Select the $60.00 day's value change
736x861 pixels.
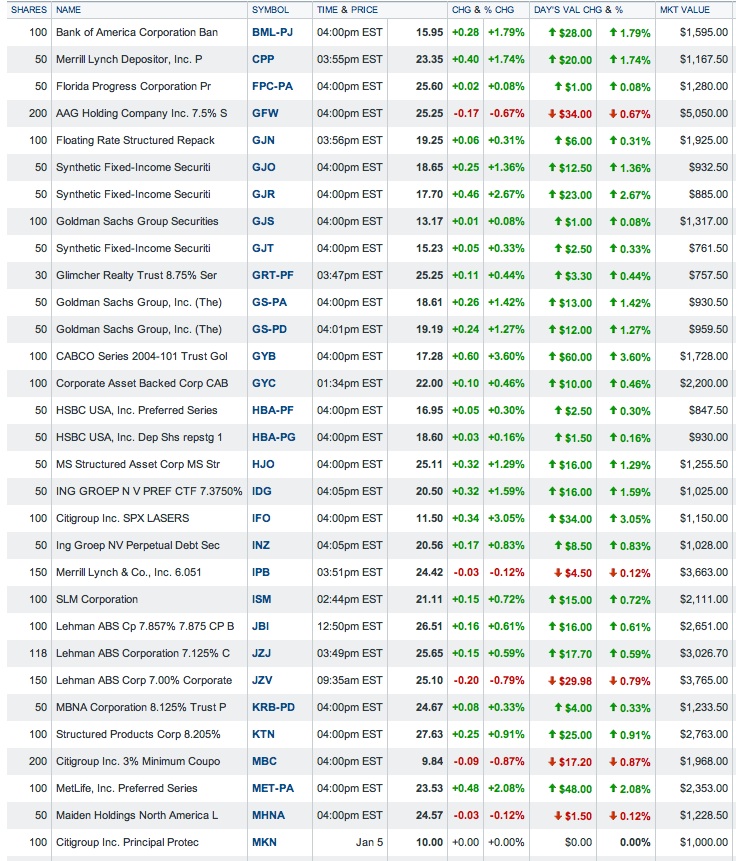570,357
